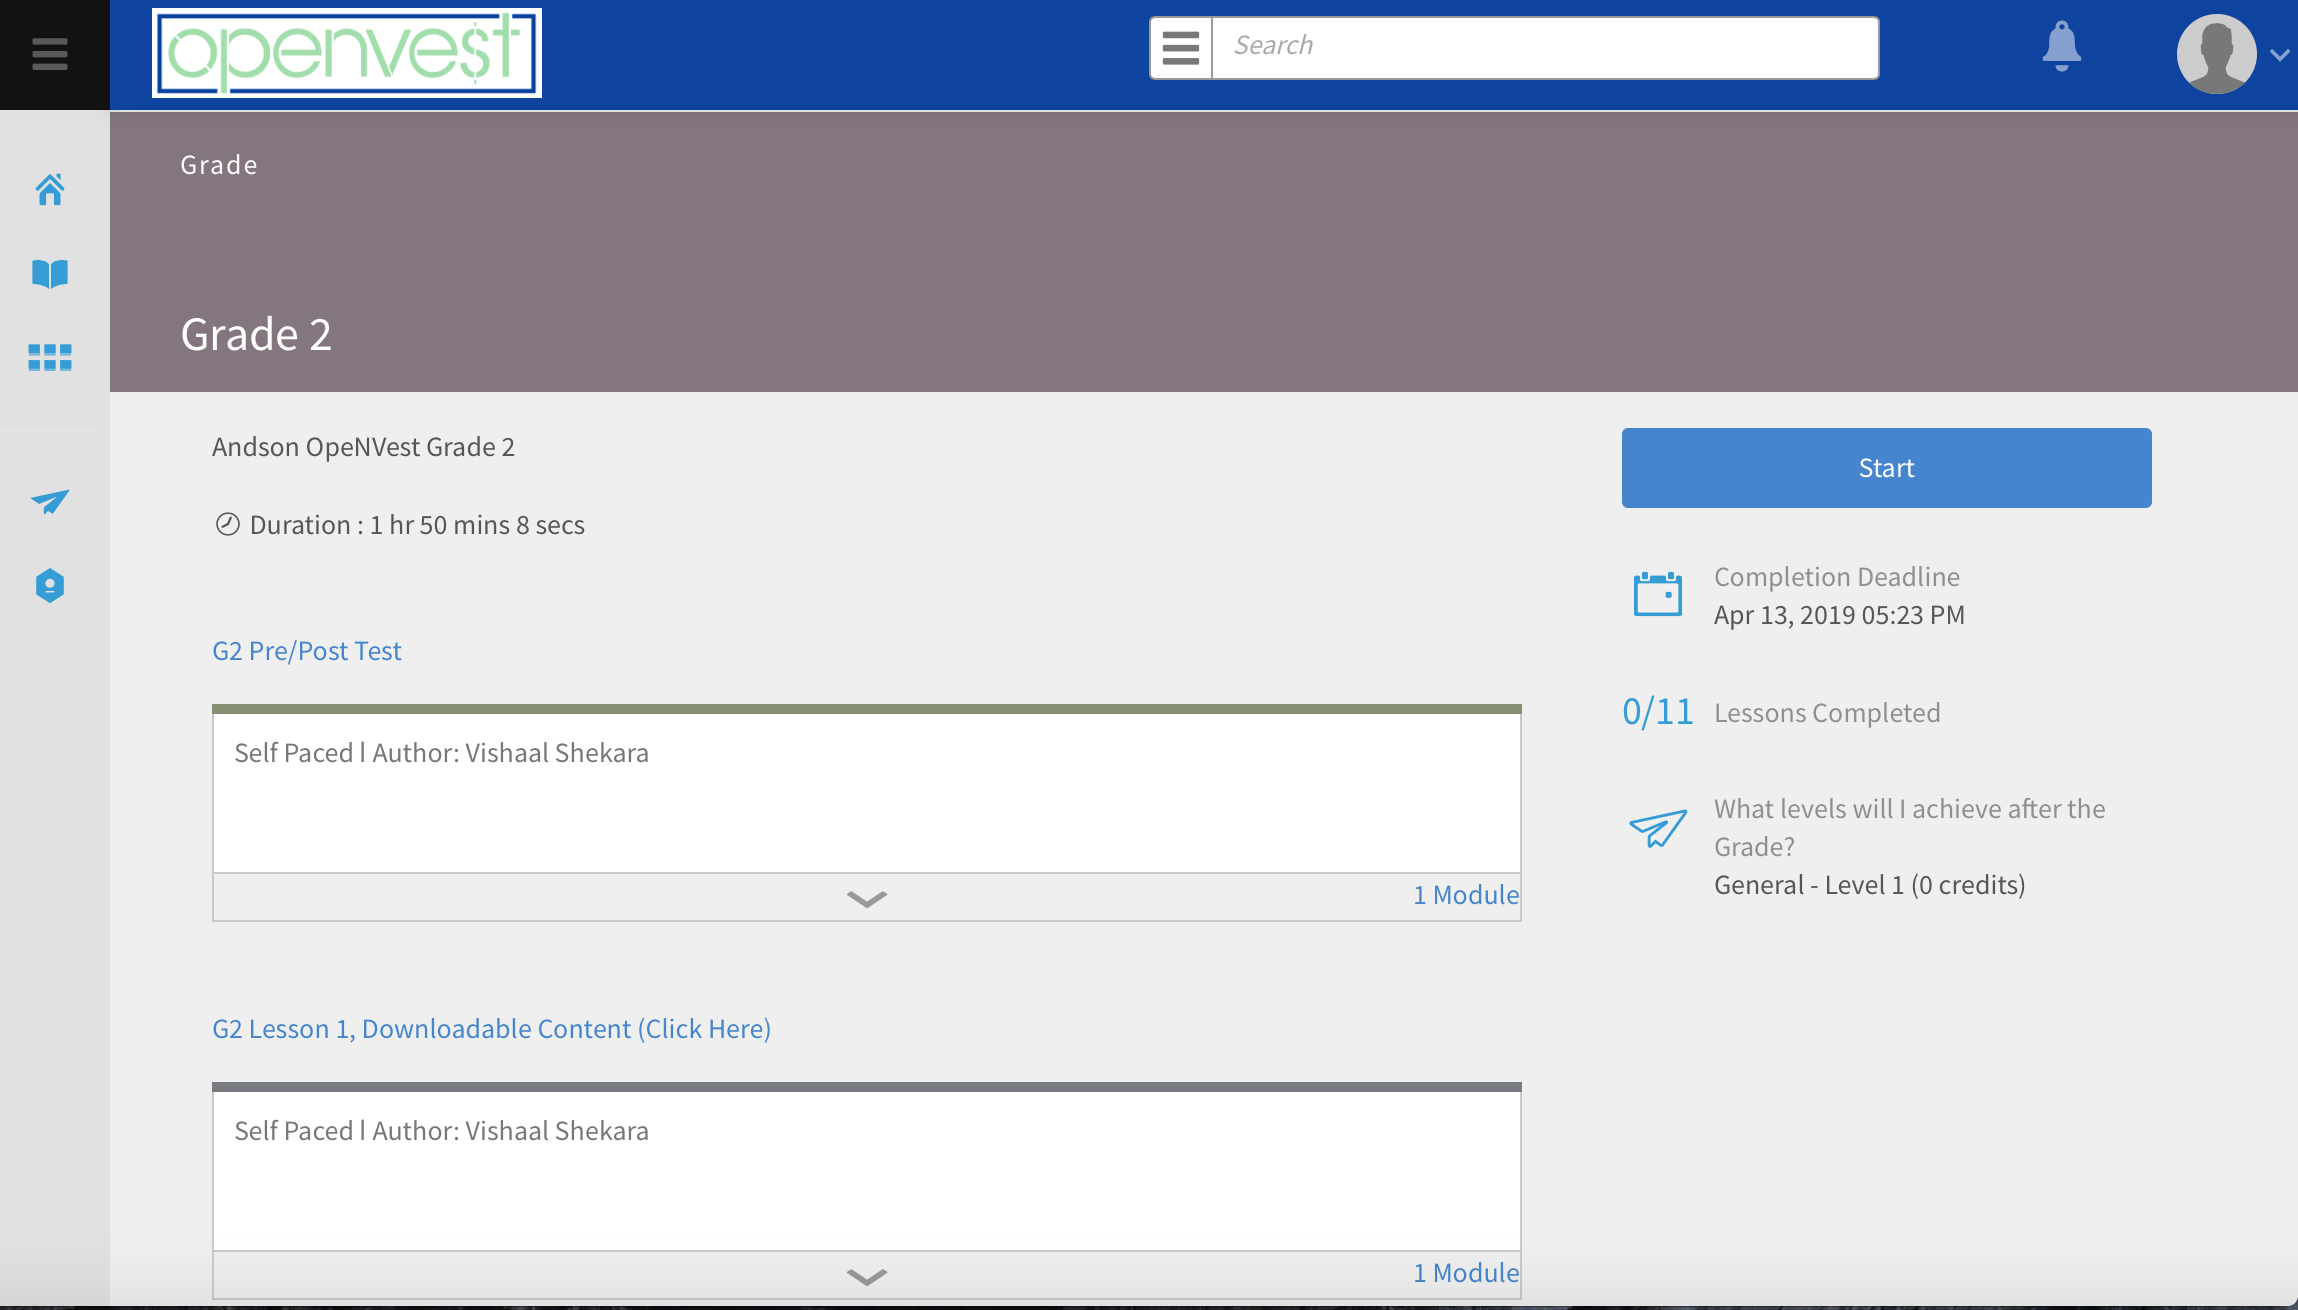
Task: Open the paper plane sidebar icon
Action: click(x=50, y=501)
